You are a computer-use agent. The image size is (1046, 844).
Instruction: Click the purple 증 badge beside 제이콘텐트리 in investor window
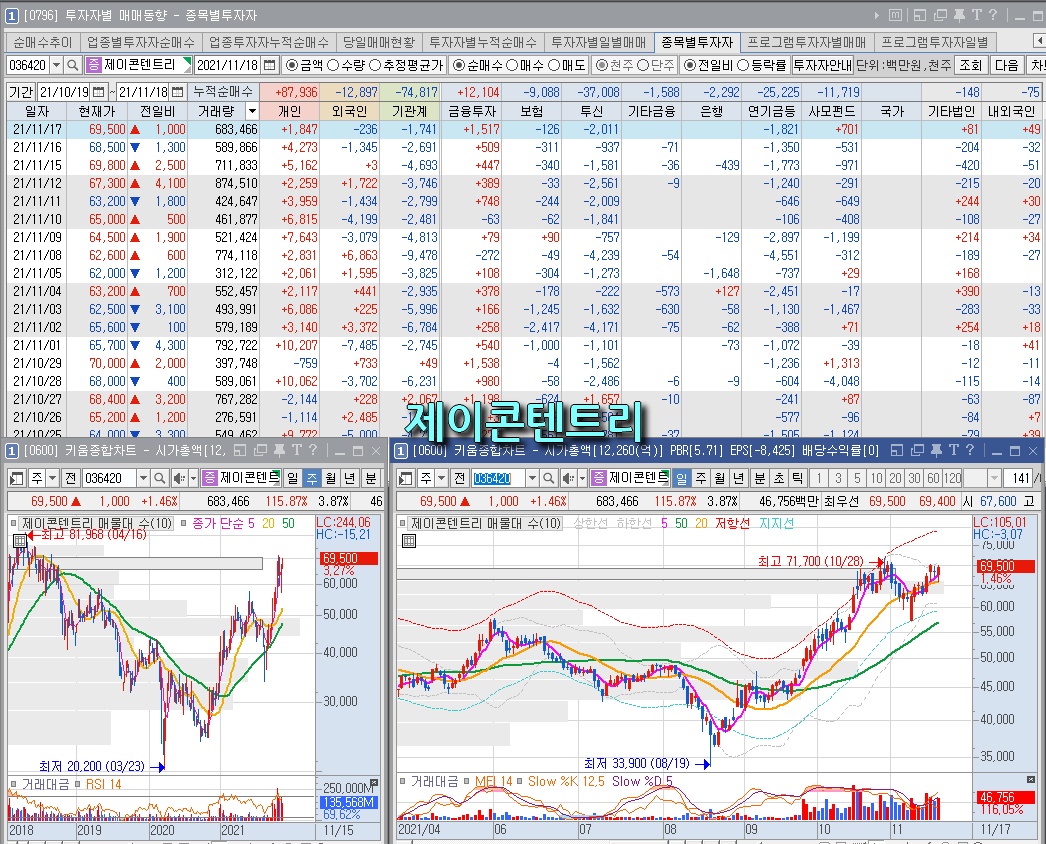tap(93, 65)
